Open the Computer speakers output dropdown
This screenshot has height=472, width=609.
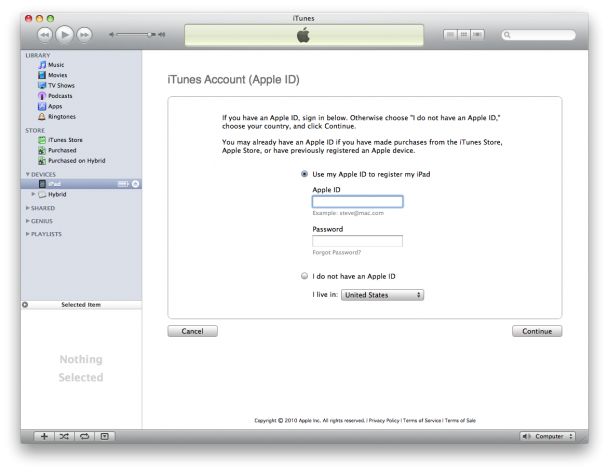pos(548,436)
